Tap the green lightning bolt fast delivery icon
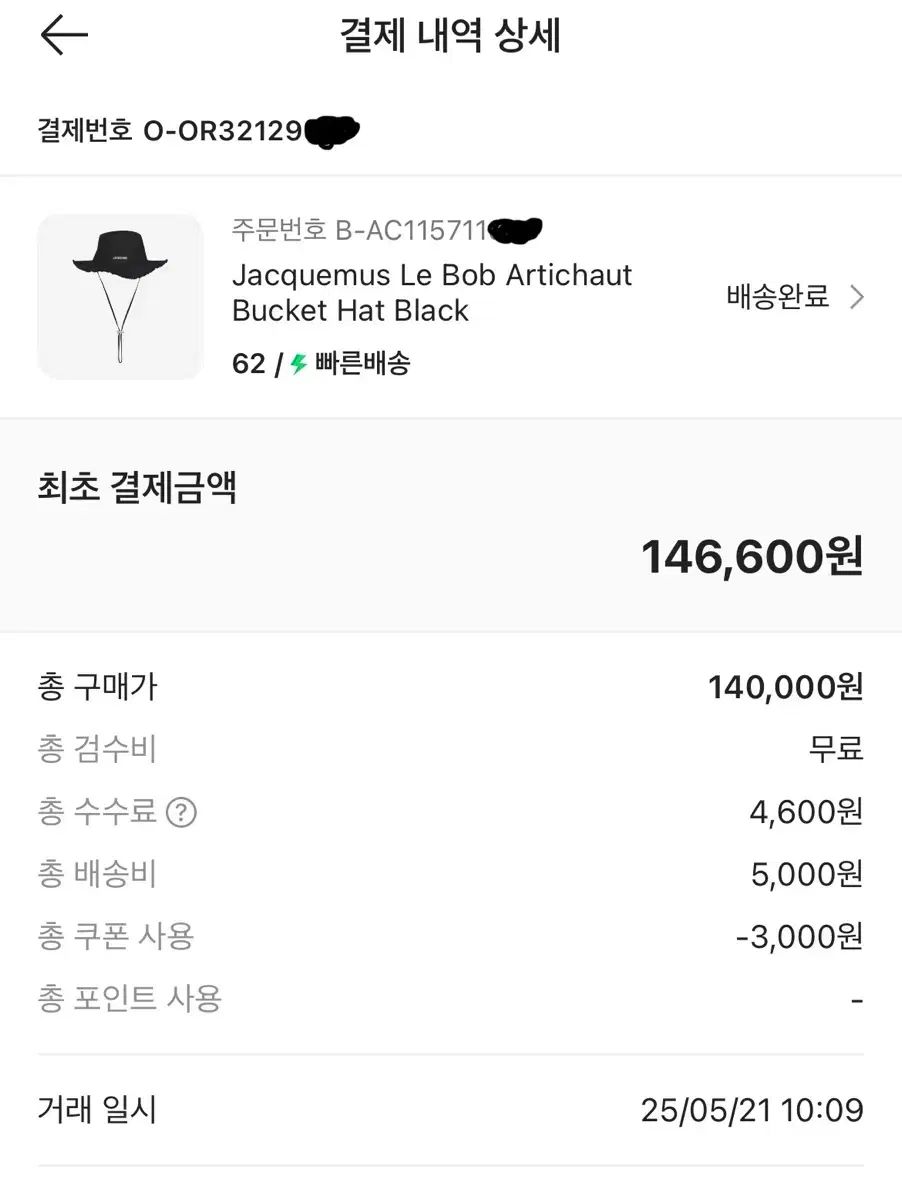 click(298, 364)
